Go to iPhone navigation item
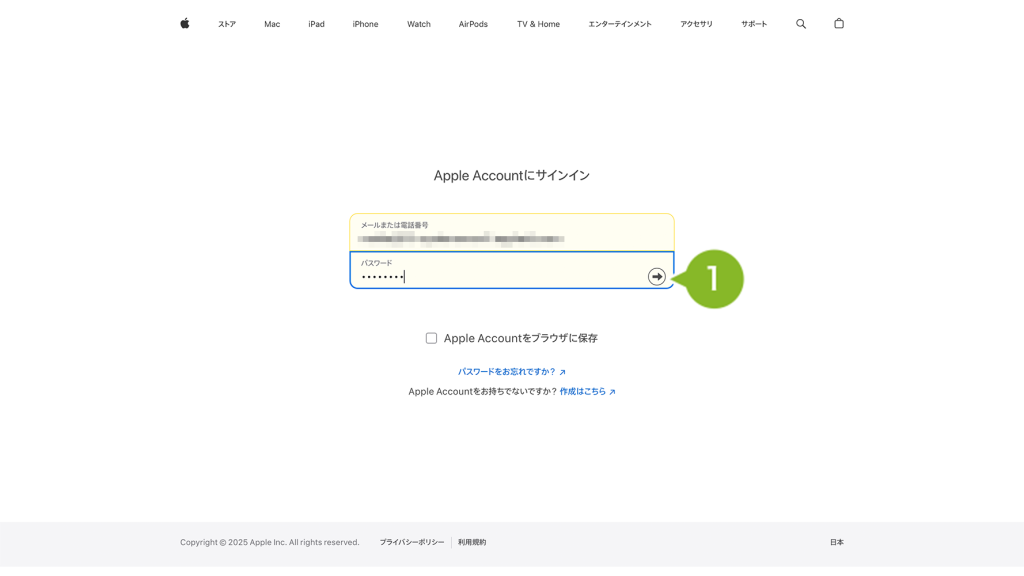Image resolution: width=1024 pixels, height=576 pixels. 365,24
